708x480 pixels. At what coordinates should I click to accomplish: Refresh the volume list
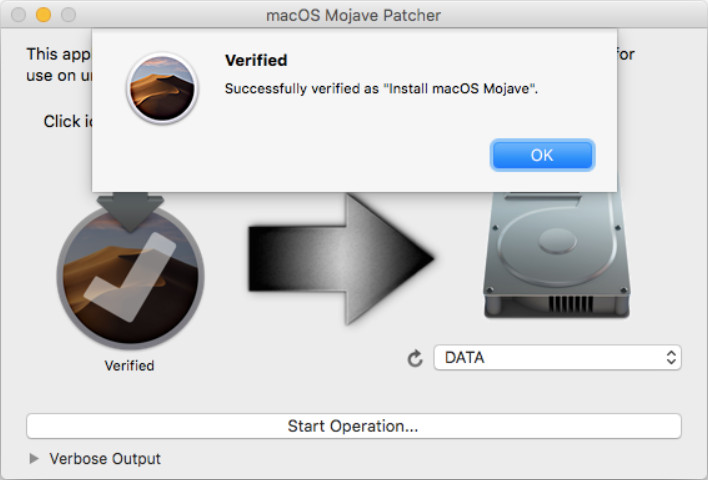tap(415, 359)
